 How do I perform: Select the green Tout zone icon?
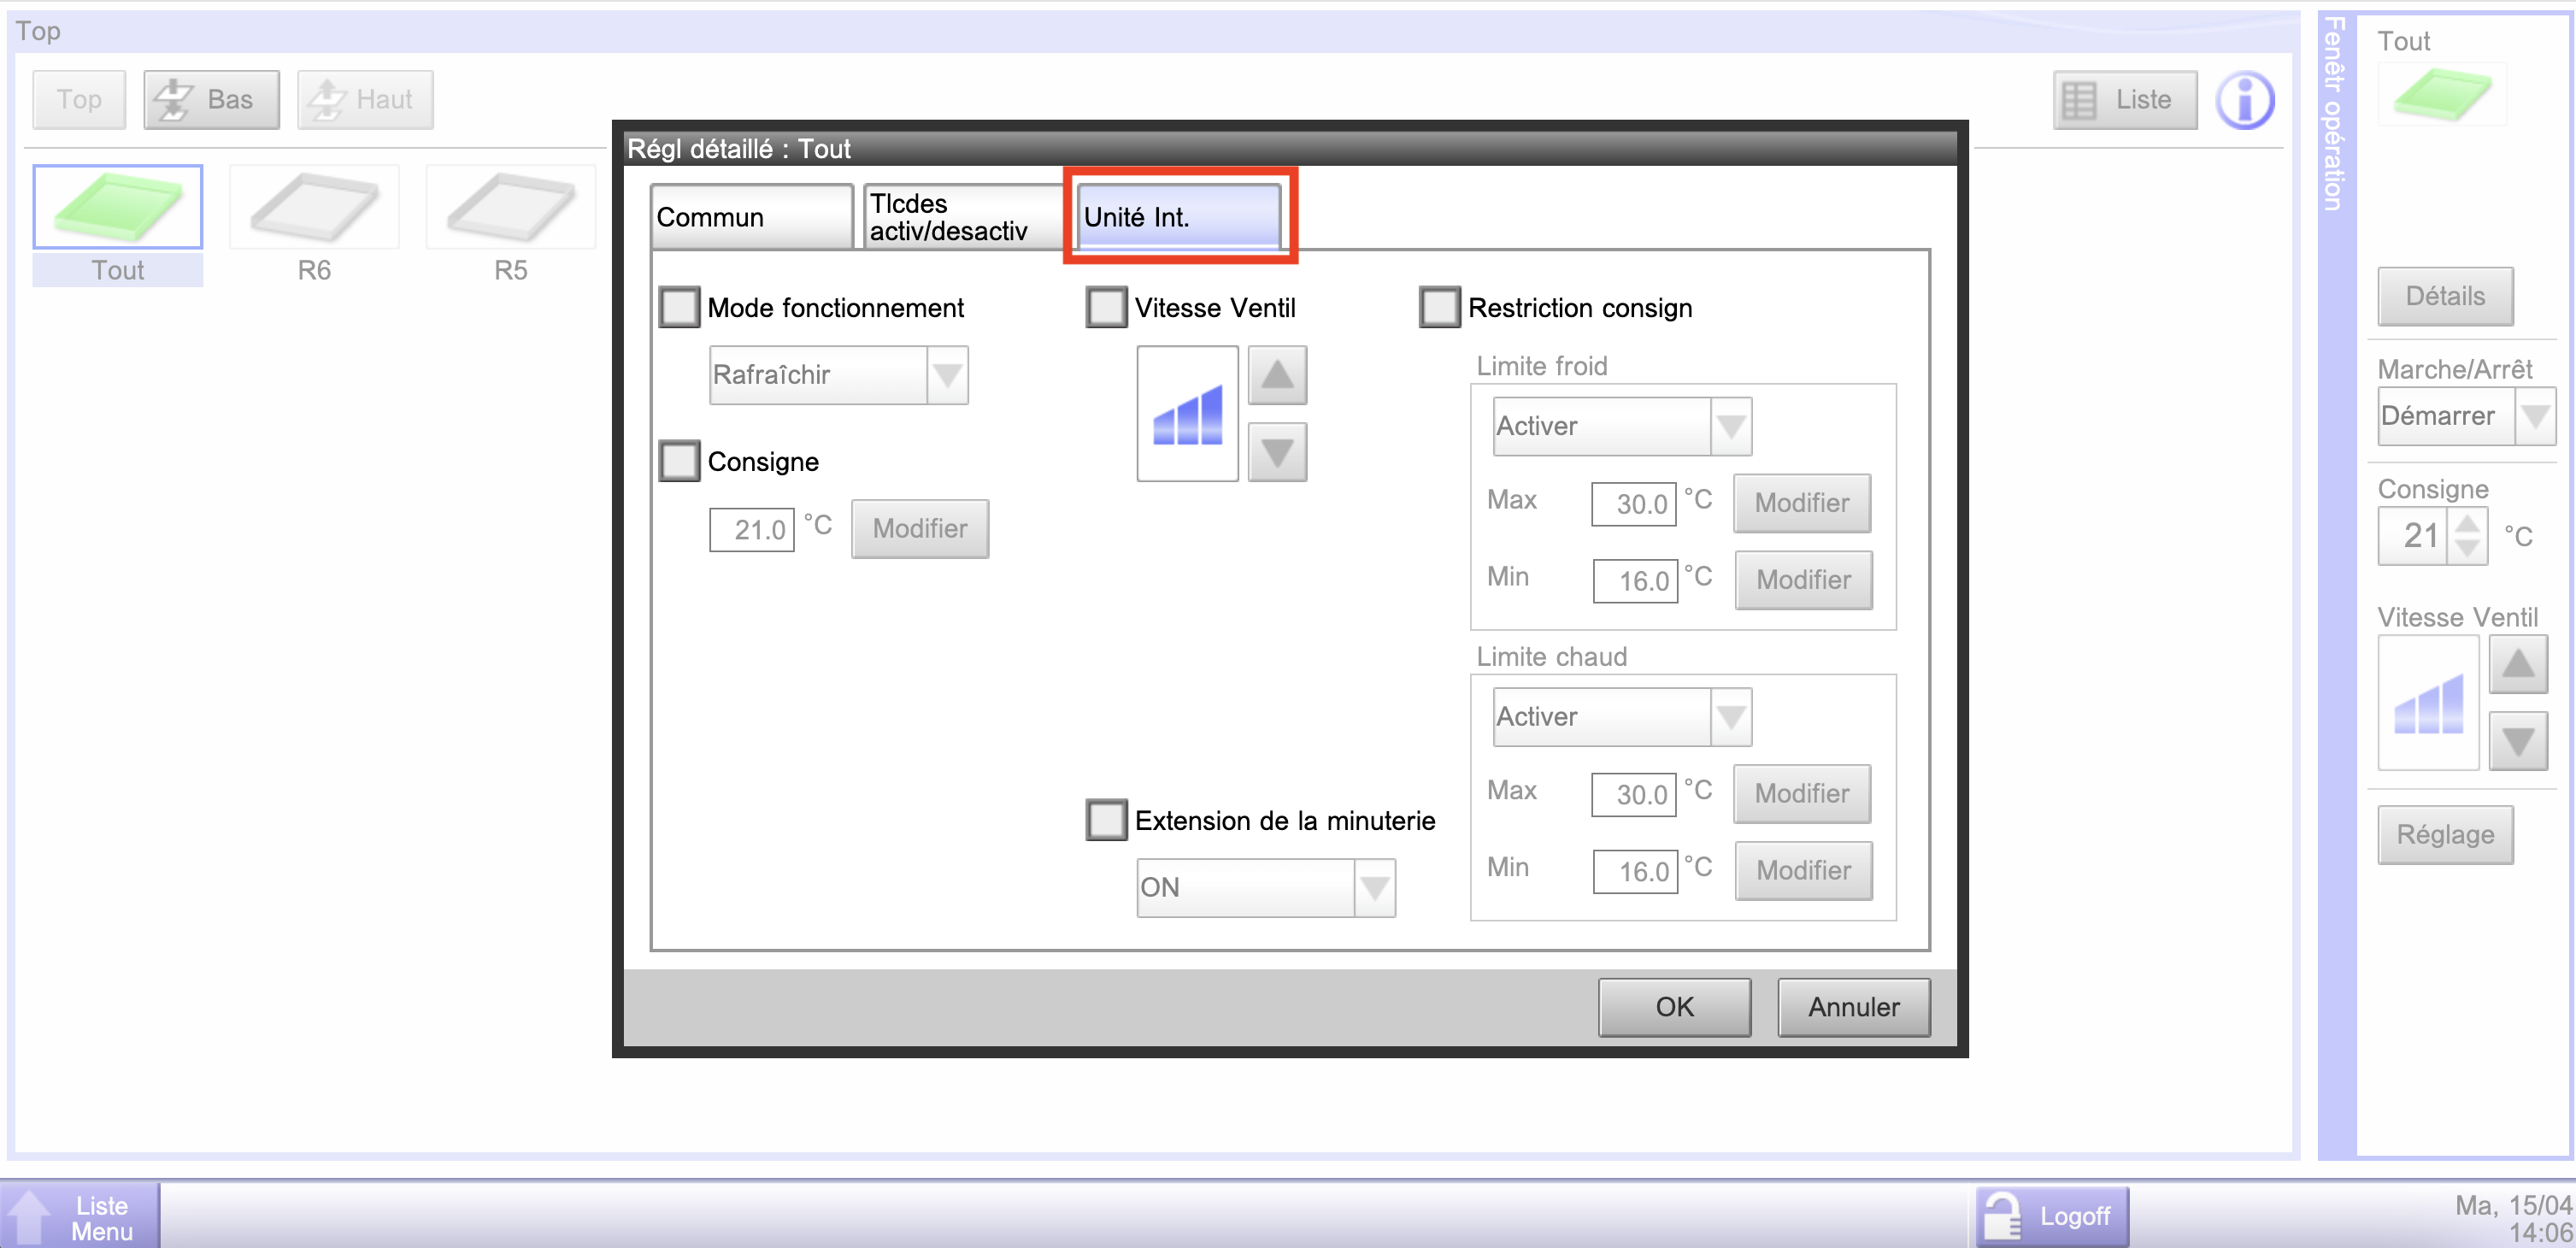tap(118, 208)
